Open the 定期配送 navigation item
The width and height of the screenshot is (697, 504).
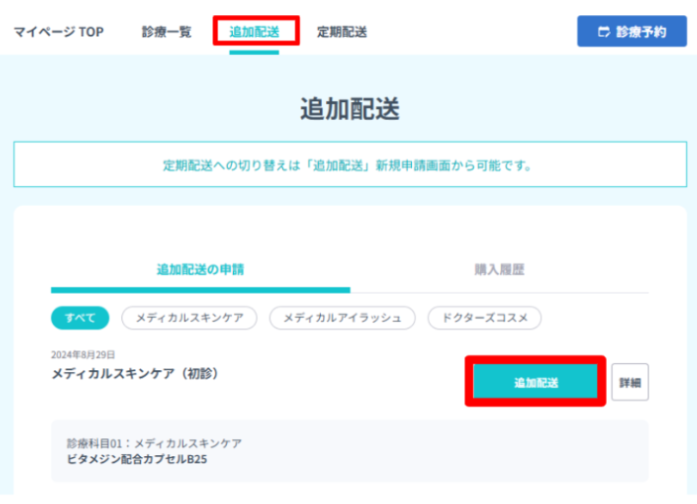[342, 32]
